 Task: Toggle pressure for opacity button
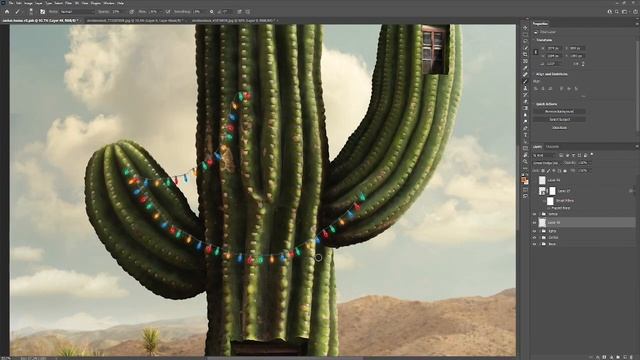pyautogui.click(x=131, y=12)
